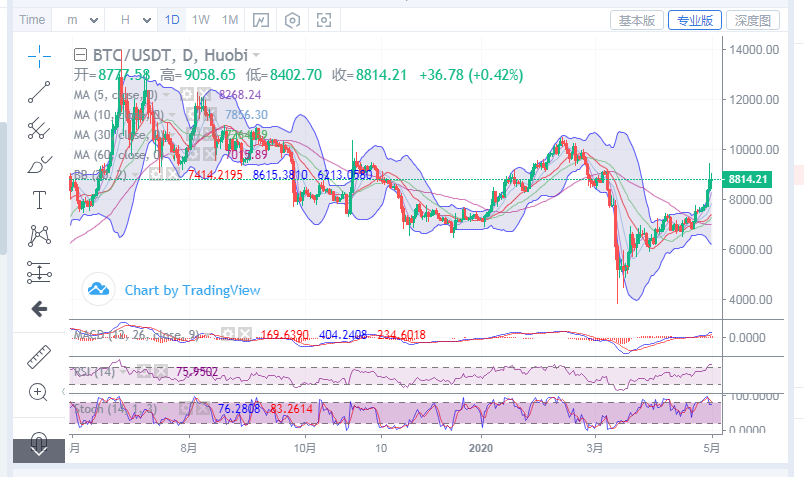Switch to 基本版 basic view
The image size is (804, 477).
(x=637, y=20)
